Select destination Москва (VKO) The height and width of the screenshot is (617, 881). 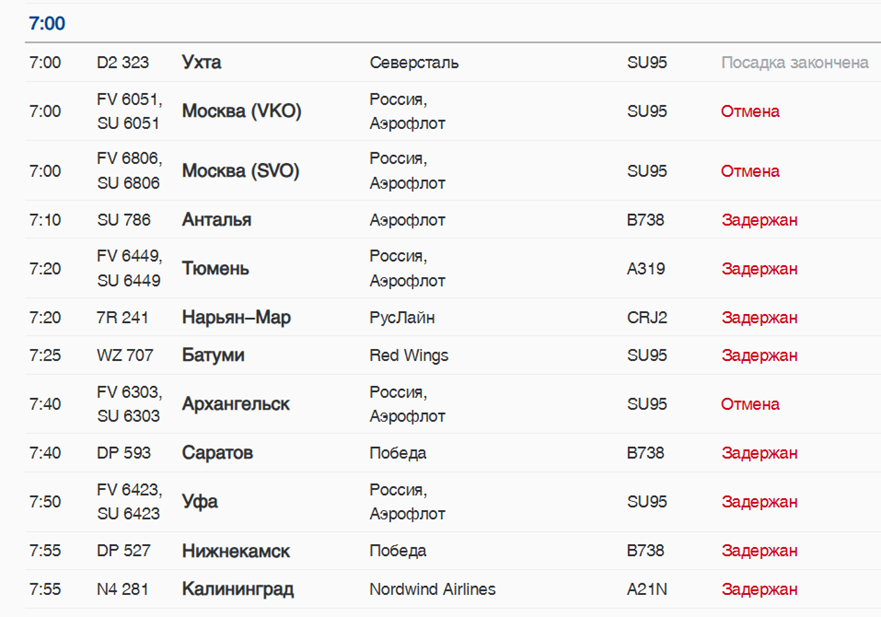[241, 111]
